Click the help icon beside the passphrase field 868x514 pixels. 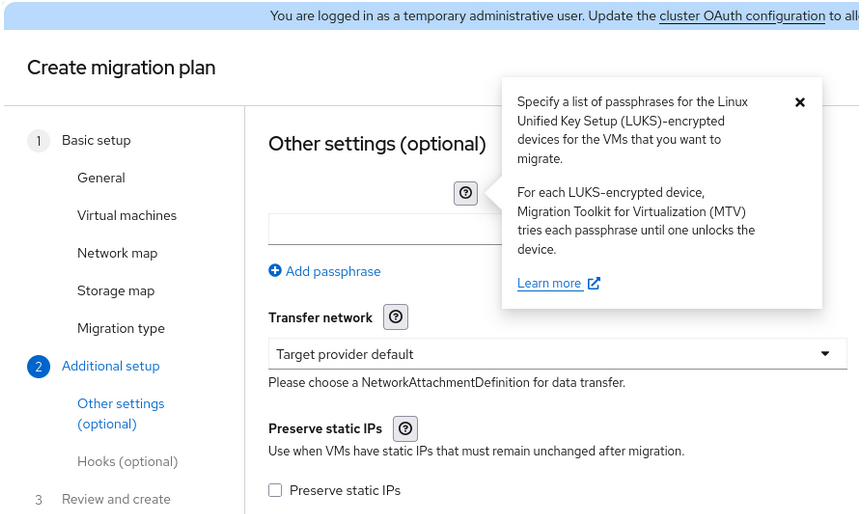click(465, 193)
